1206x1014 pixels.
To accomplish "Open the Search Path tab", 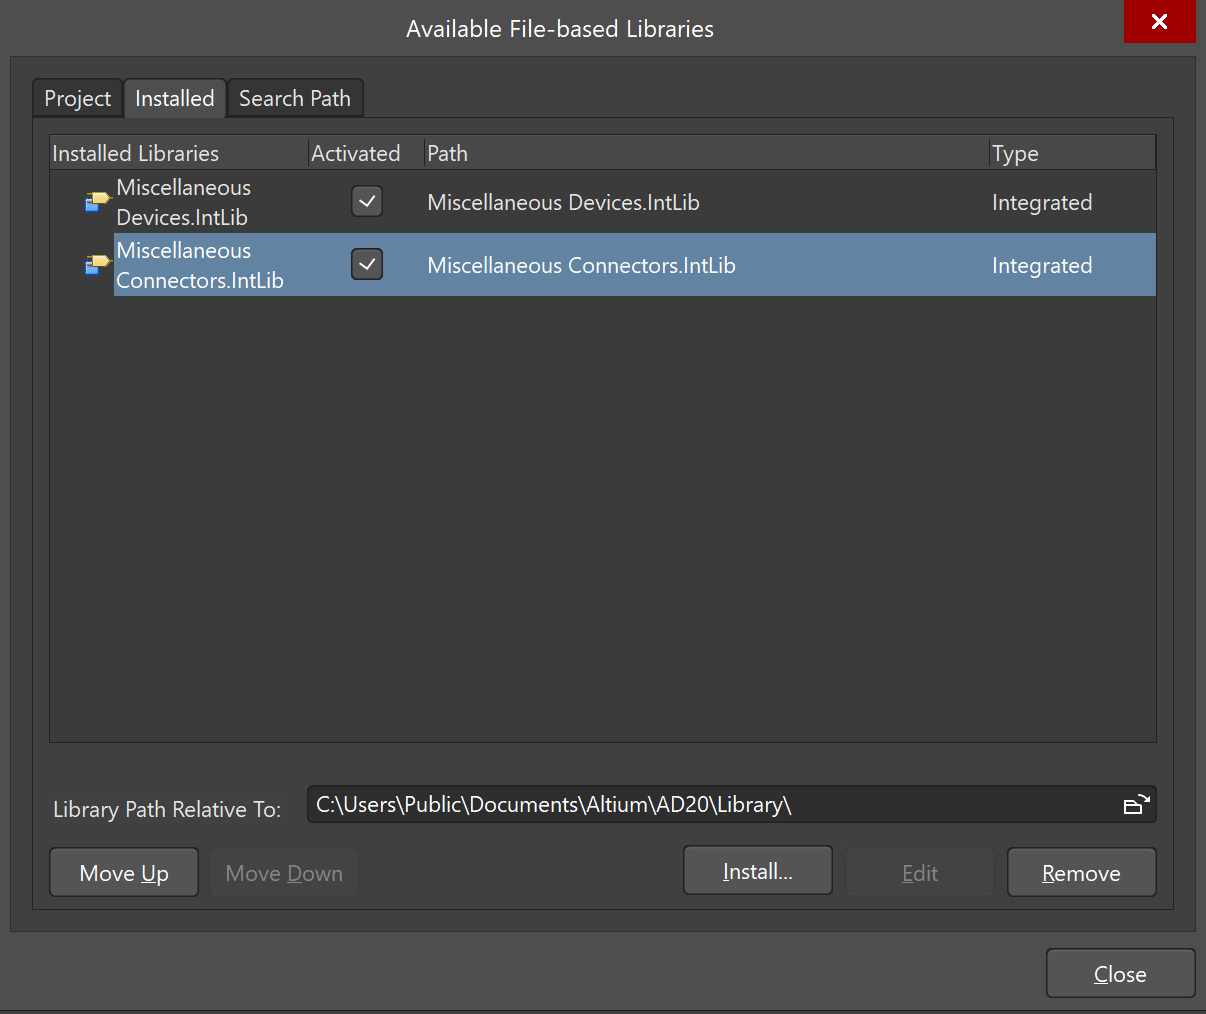I will pyautogui.click(x=295, y=99).
